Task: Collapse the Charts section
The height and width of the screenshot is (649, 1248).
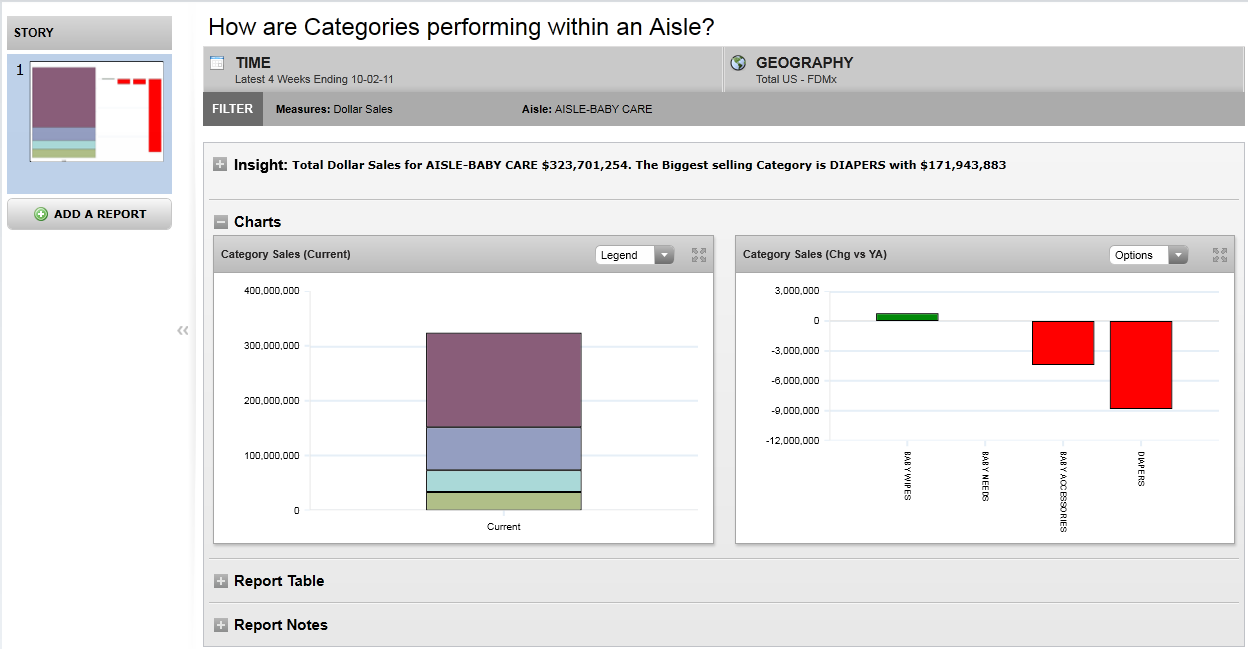Action: click(x=220, y=222)
